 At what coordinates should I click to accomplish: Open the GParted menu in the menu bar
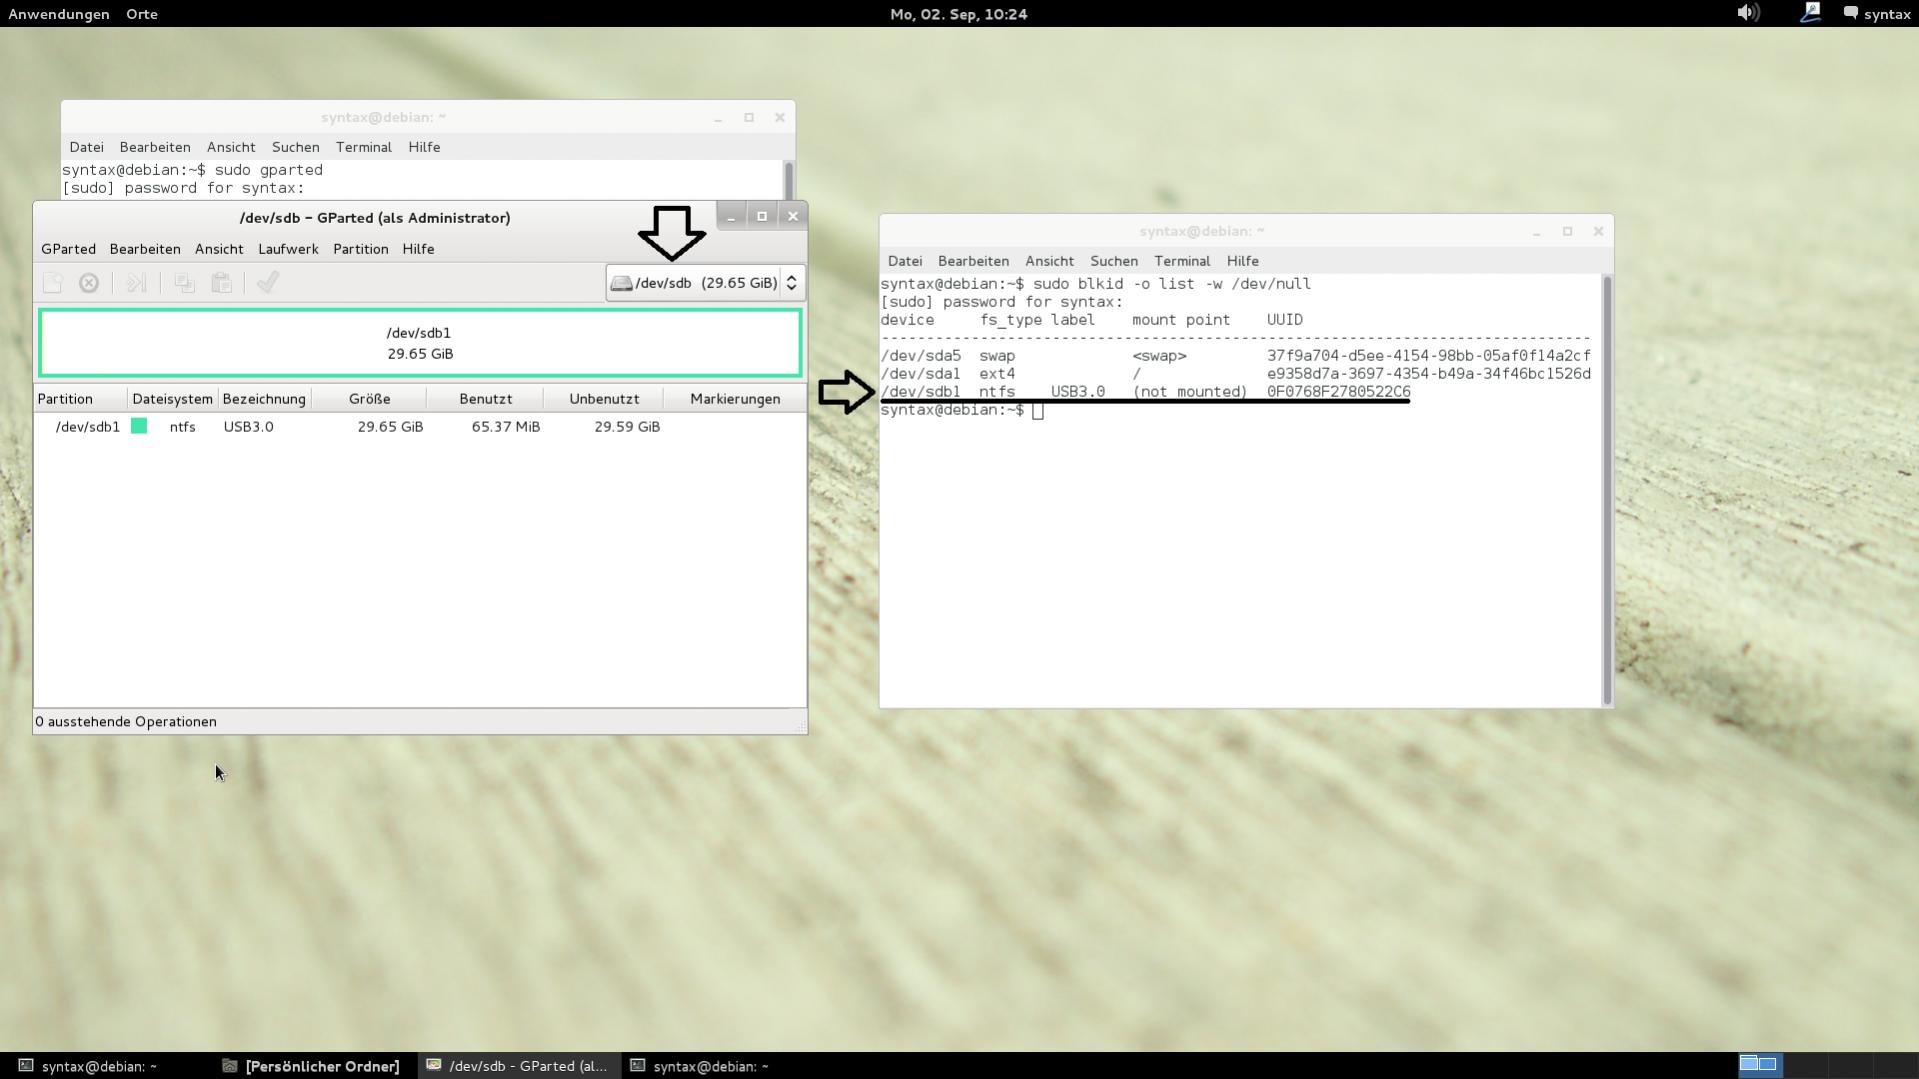[68, 249]
